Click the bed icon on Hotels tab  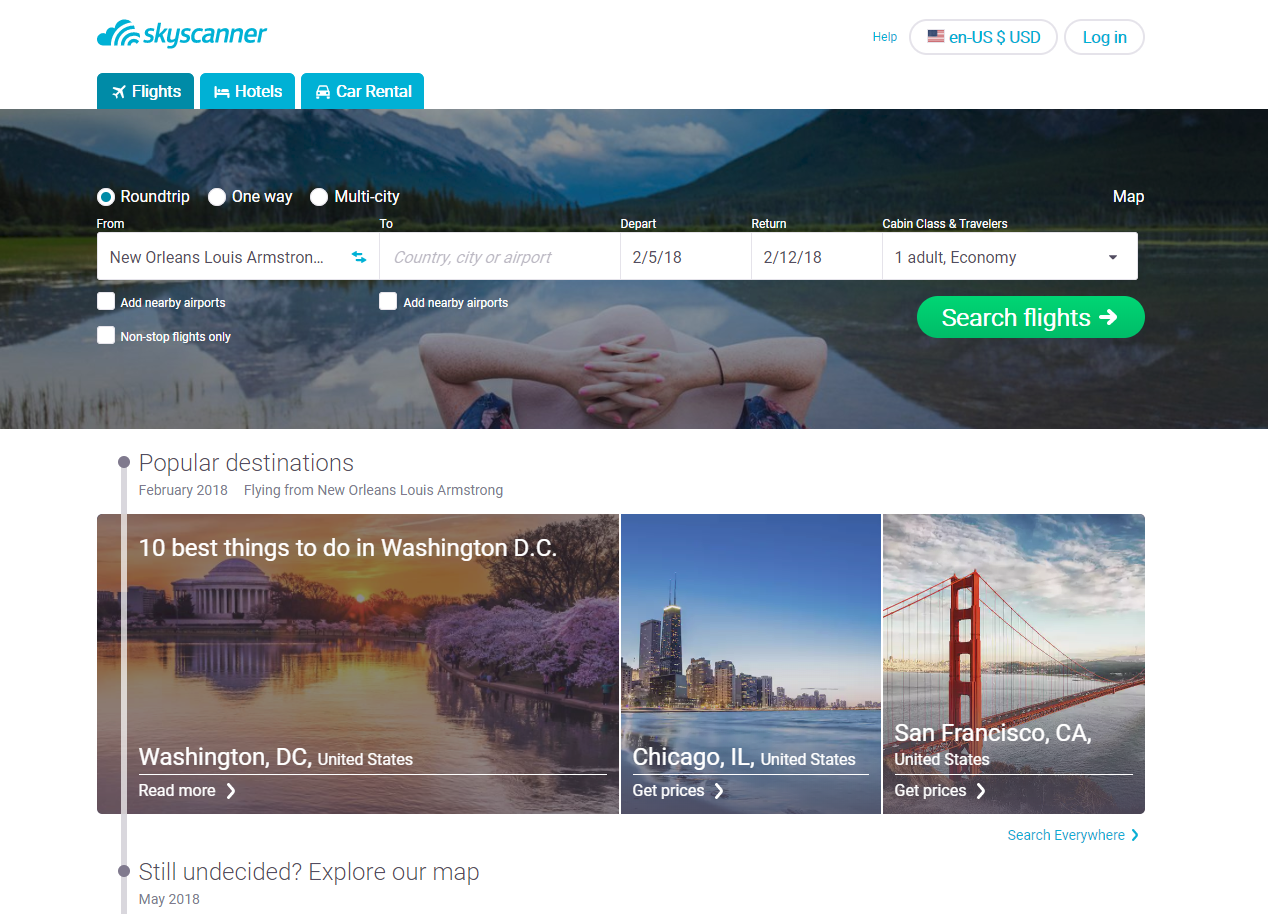[222, 92]
